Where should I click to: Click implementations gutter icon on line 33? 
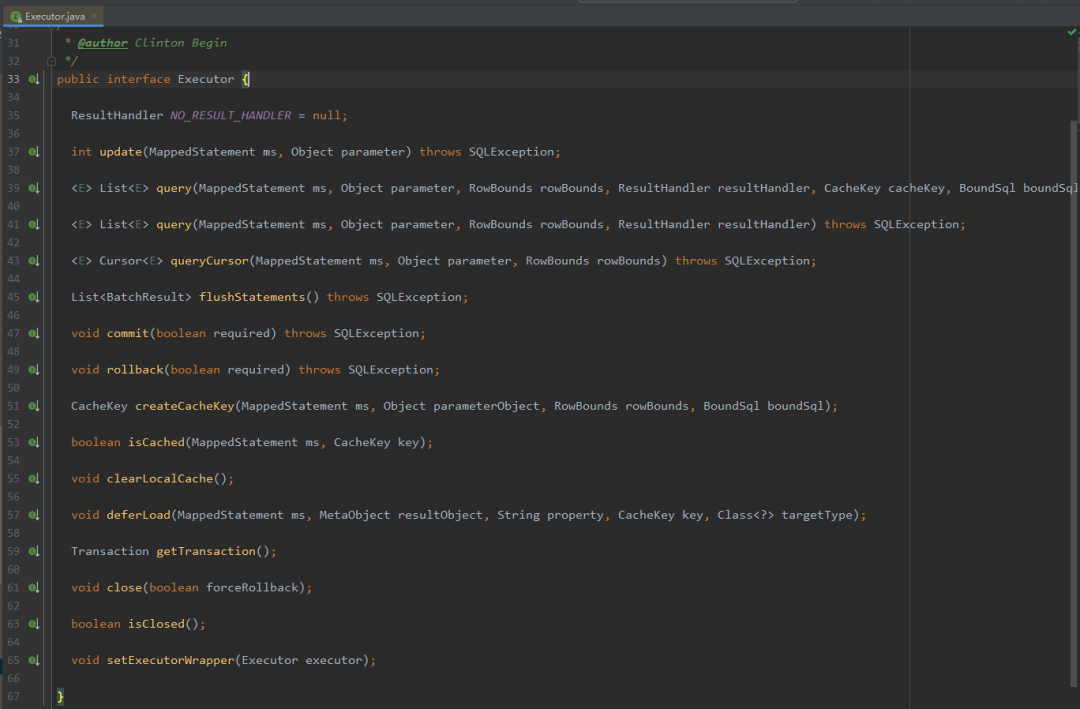34,79
